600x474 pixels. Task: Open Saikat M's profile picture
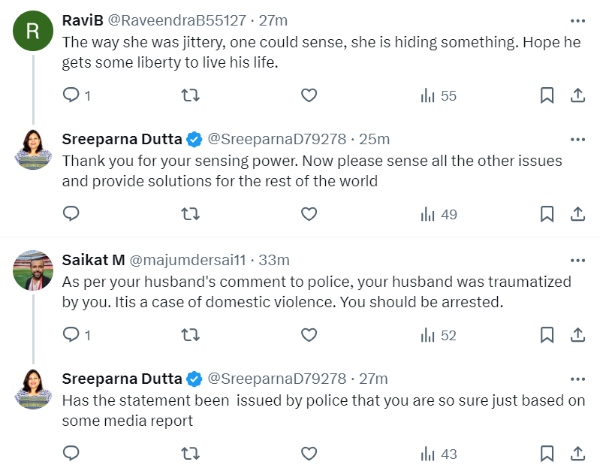coord(32,269)
